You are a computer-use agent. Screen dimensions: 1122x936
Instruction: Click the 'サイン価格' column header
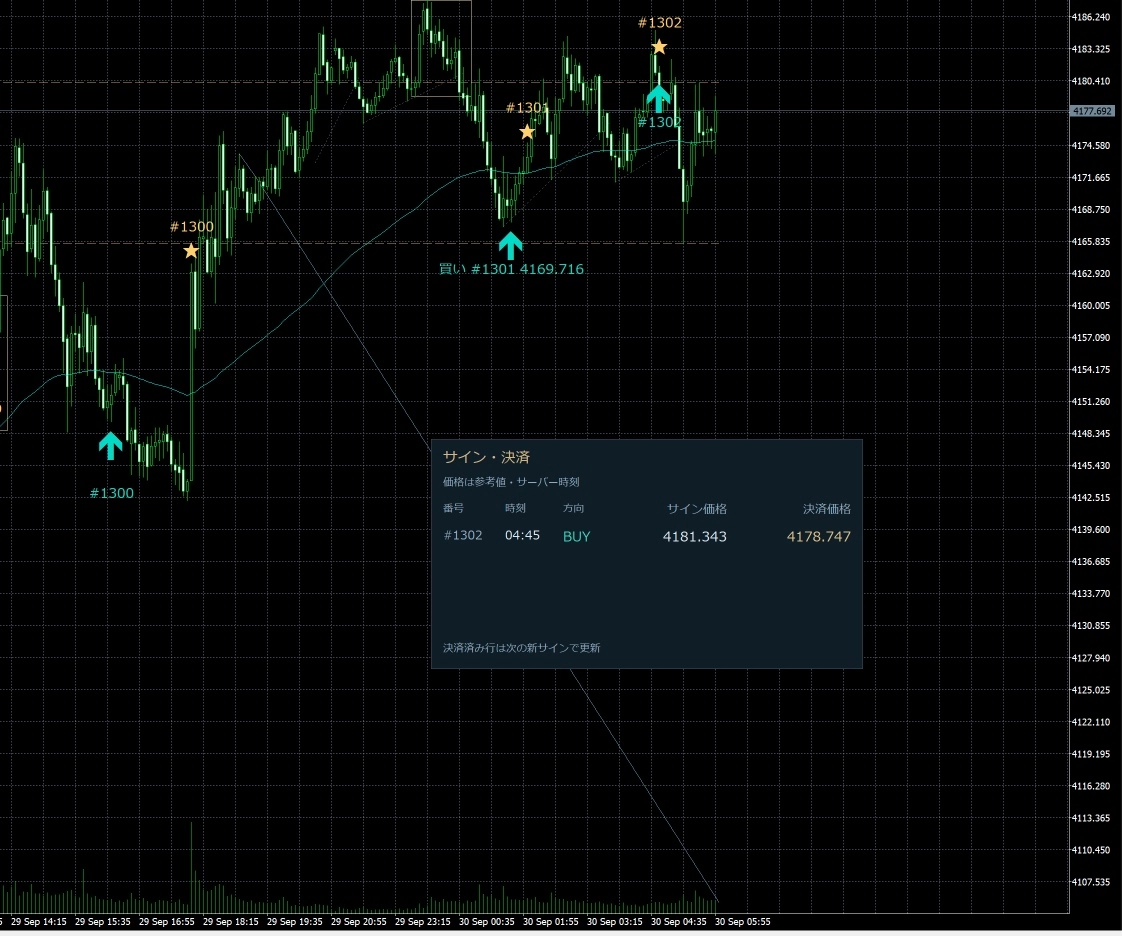pos(697,509)
